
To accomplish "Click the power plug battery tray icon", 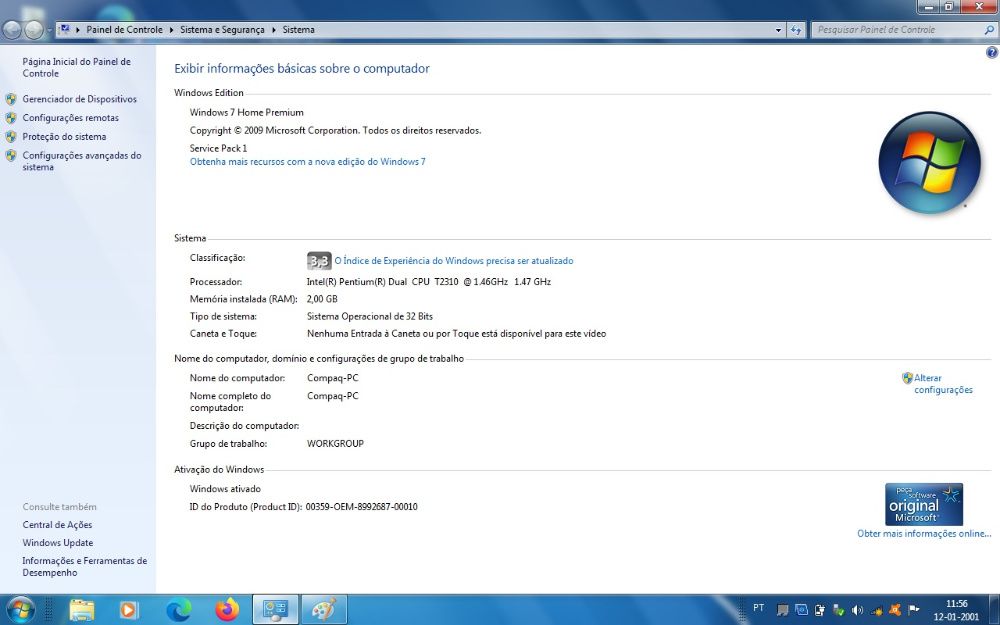I will point(820,610).
